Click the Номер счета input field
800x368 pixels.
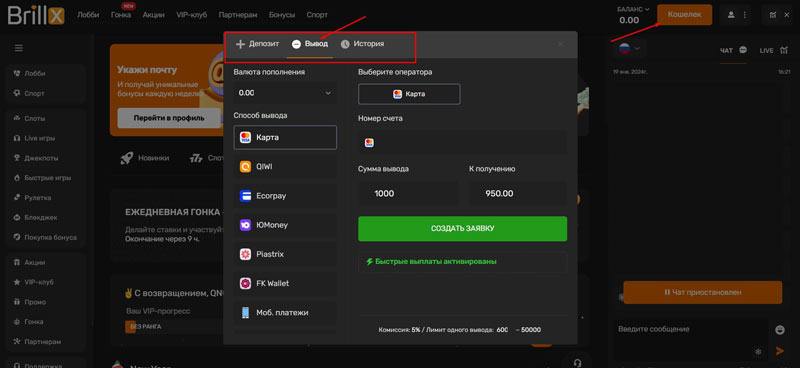coord(462,142)
